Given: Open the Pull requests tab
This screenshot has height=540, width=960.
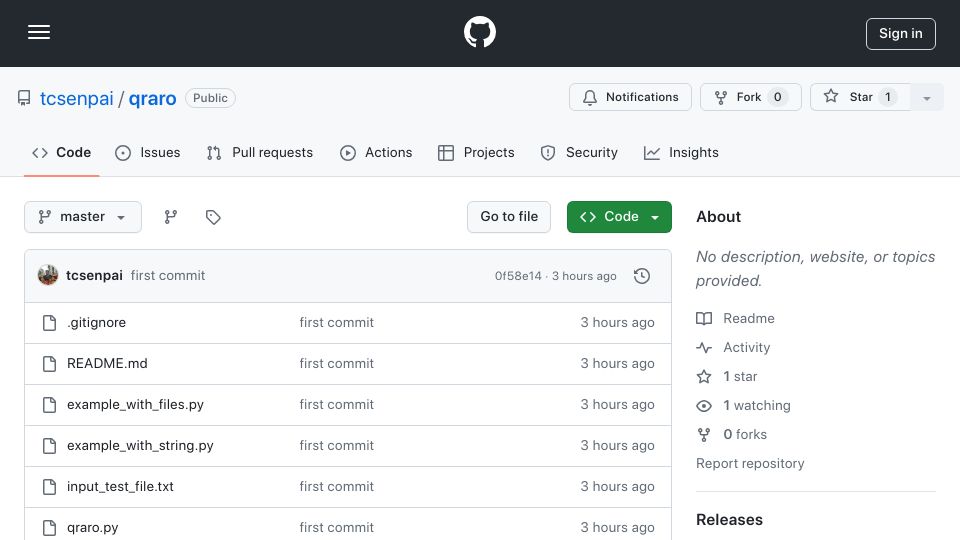Looking at the screenshot, I should 260,152.
